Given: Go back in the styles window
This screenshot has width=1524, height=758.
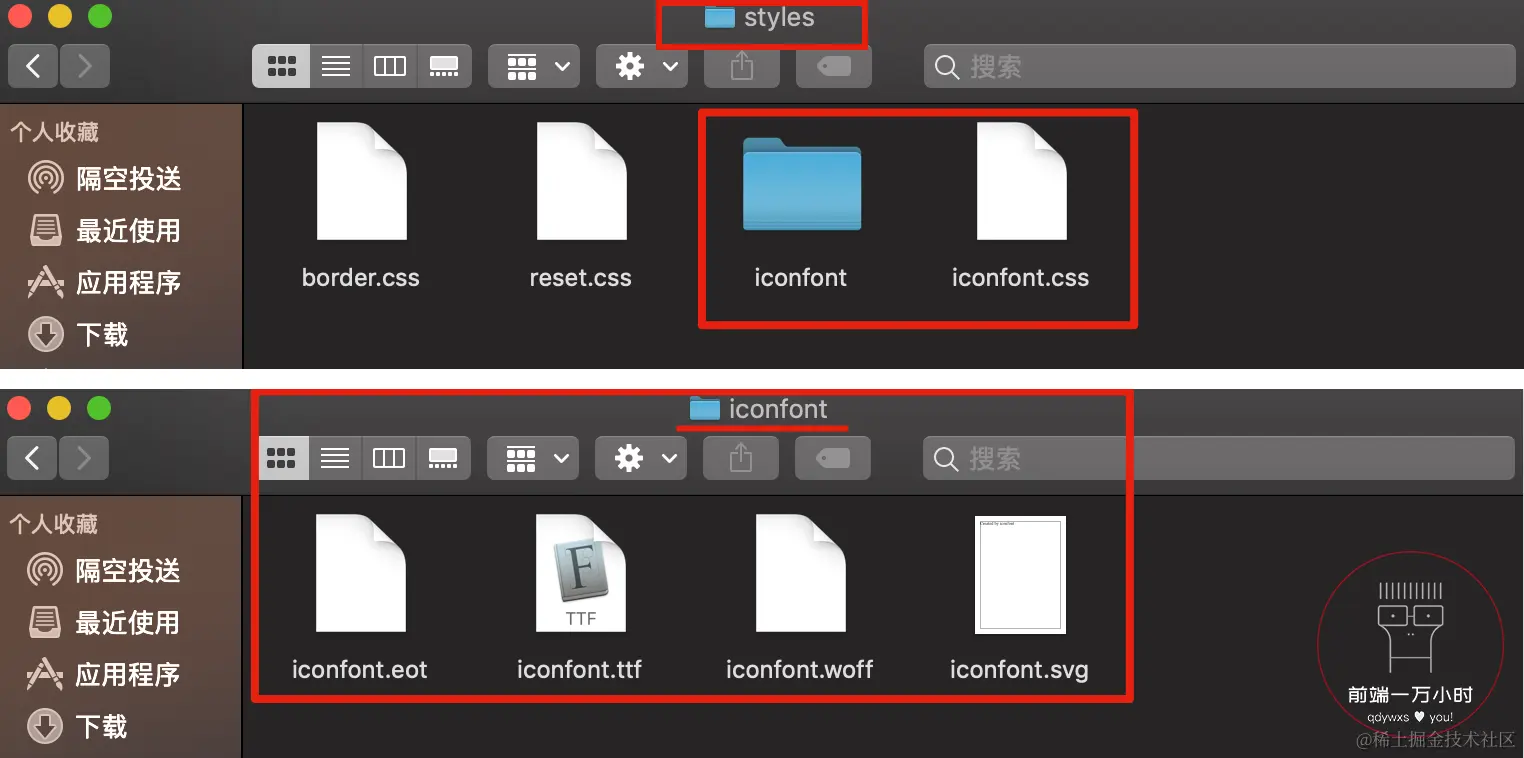Looking at the screenshot, I should (x=33, y=67).
